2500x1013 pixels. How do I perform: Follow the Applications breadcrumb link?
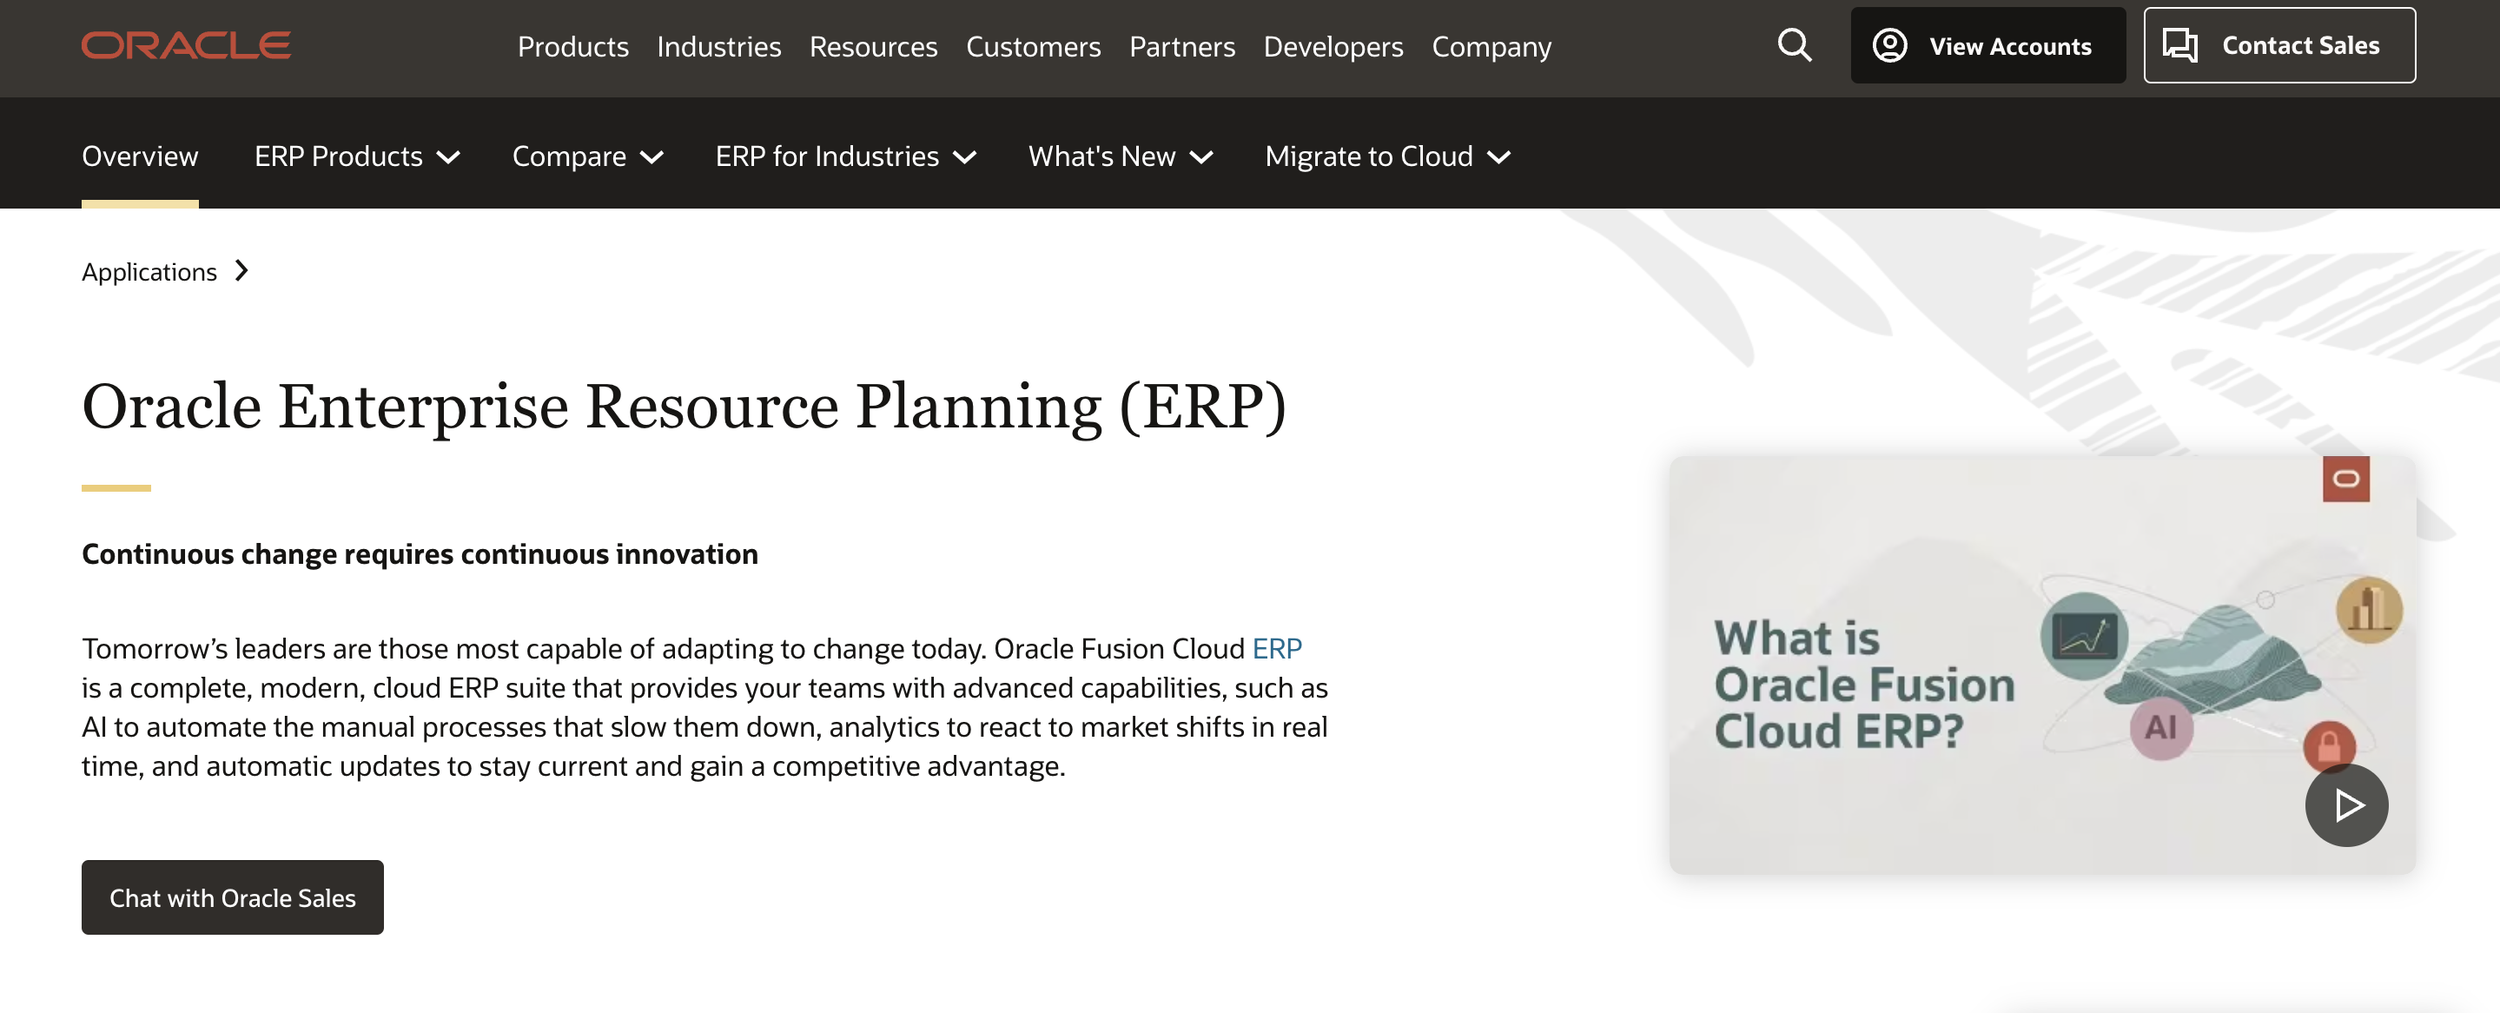[149, 272]
